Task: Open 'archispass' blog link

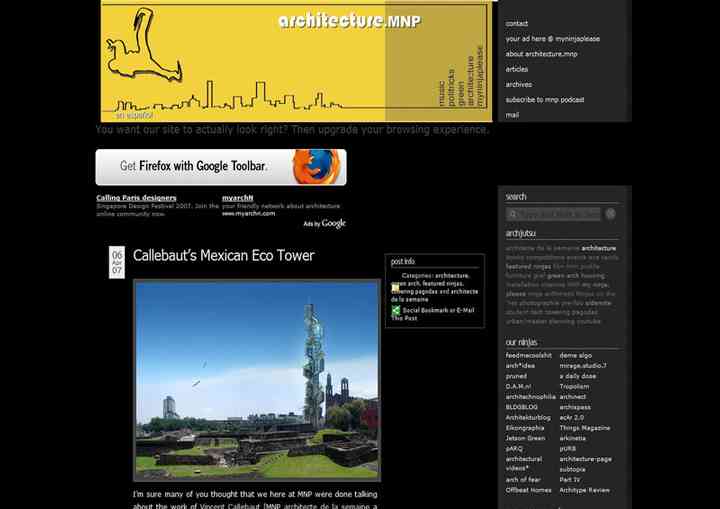Action: coord(575,407)
